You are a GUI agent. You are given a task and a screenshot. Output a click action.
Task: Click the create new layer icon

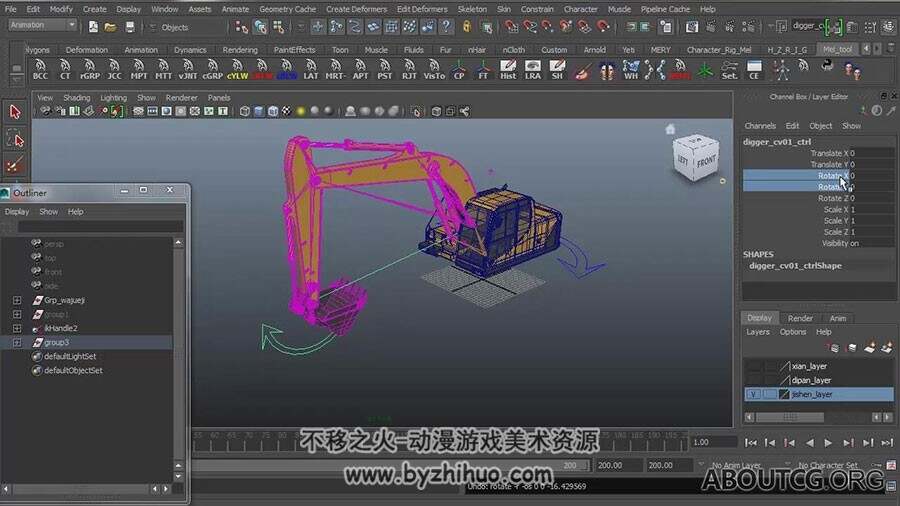869,348
